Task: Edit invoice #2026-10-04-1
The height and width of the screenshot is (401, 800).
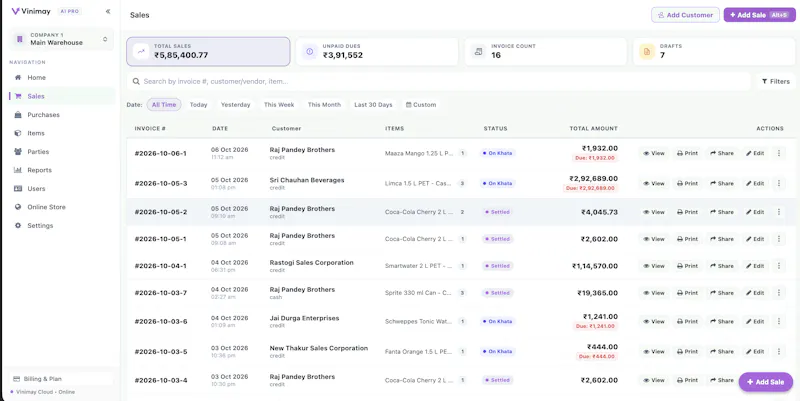Action: coord(755,266)
